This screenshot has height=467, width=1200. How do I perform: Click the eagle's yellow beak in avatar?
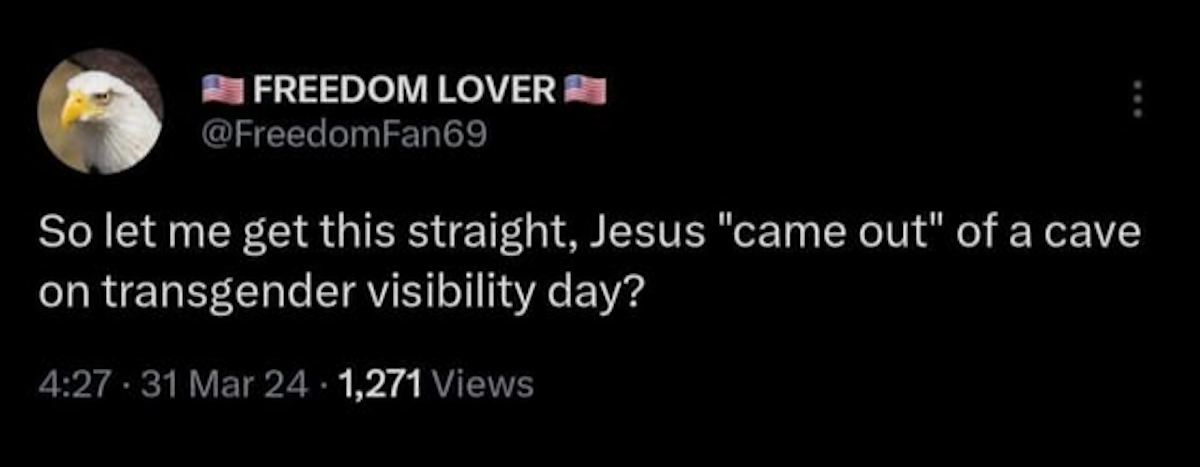[x=73, y=108]
